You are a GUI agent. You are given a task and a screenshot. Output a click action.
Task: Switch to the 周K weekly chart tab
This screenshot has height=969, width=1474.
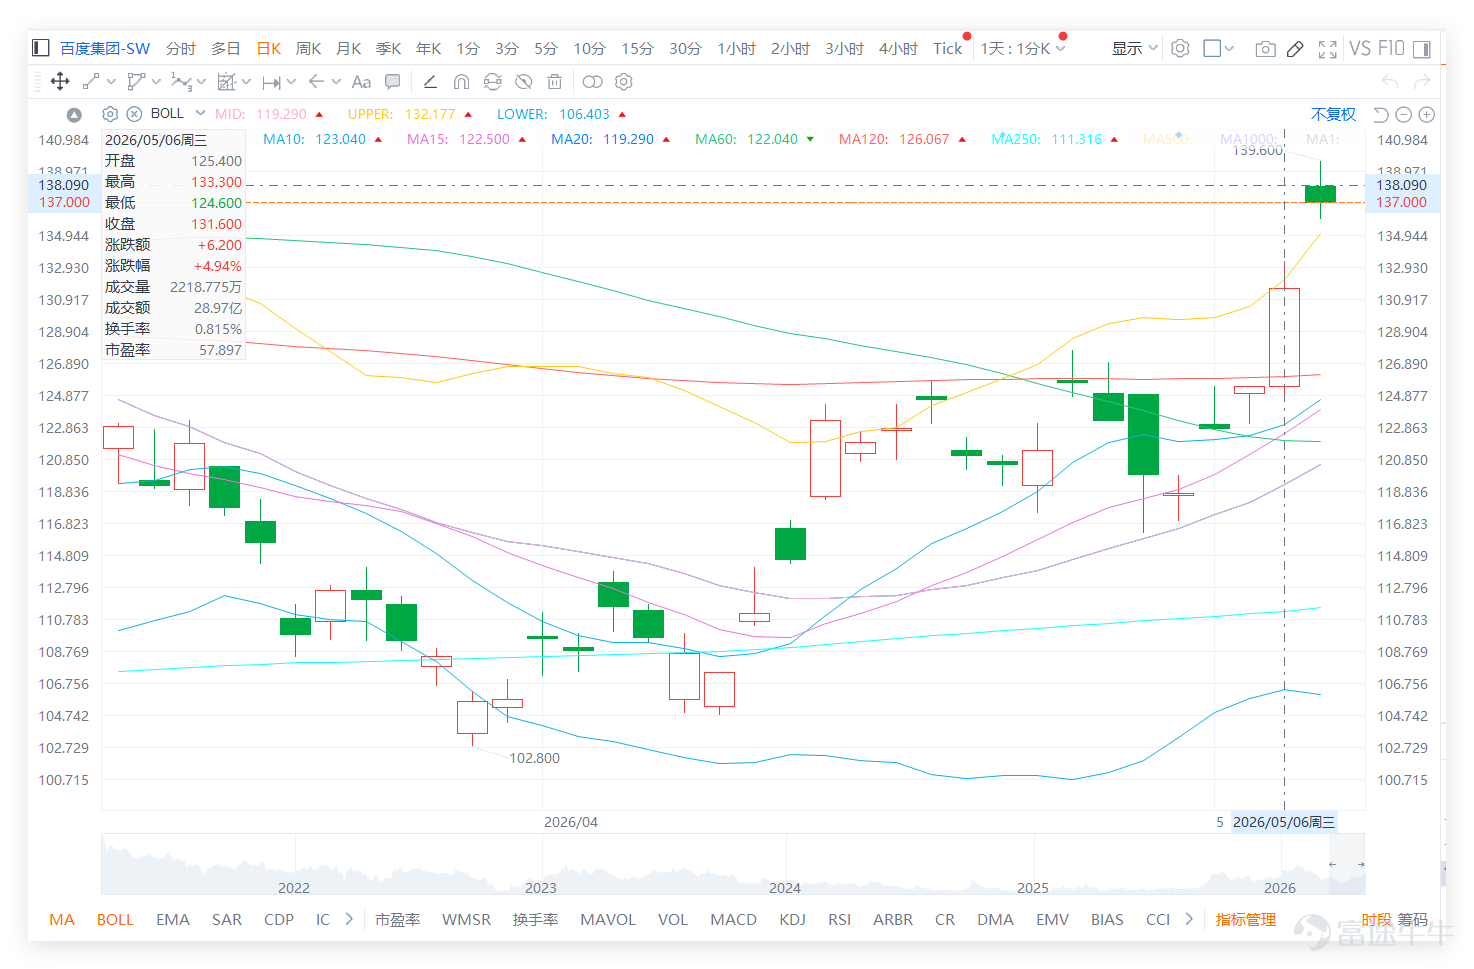pyautogui.click(x=309, y=48)
